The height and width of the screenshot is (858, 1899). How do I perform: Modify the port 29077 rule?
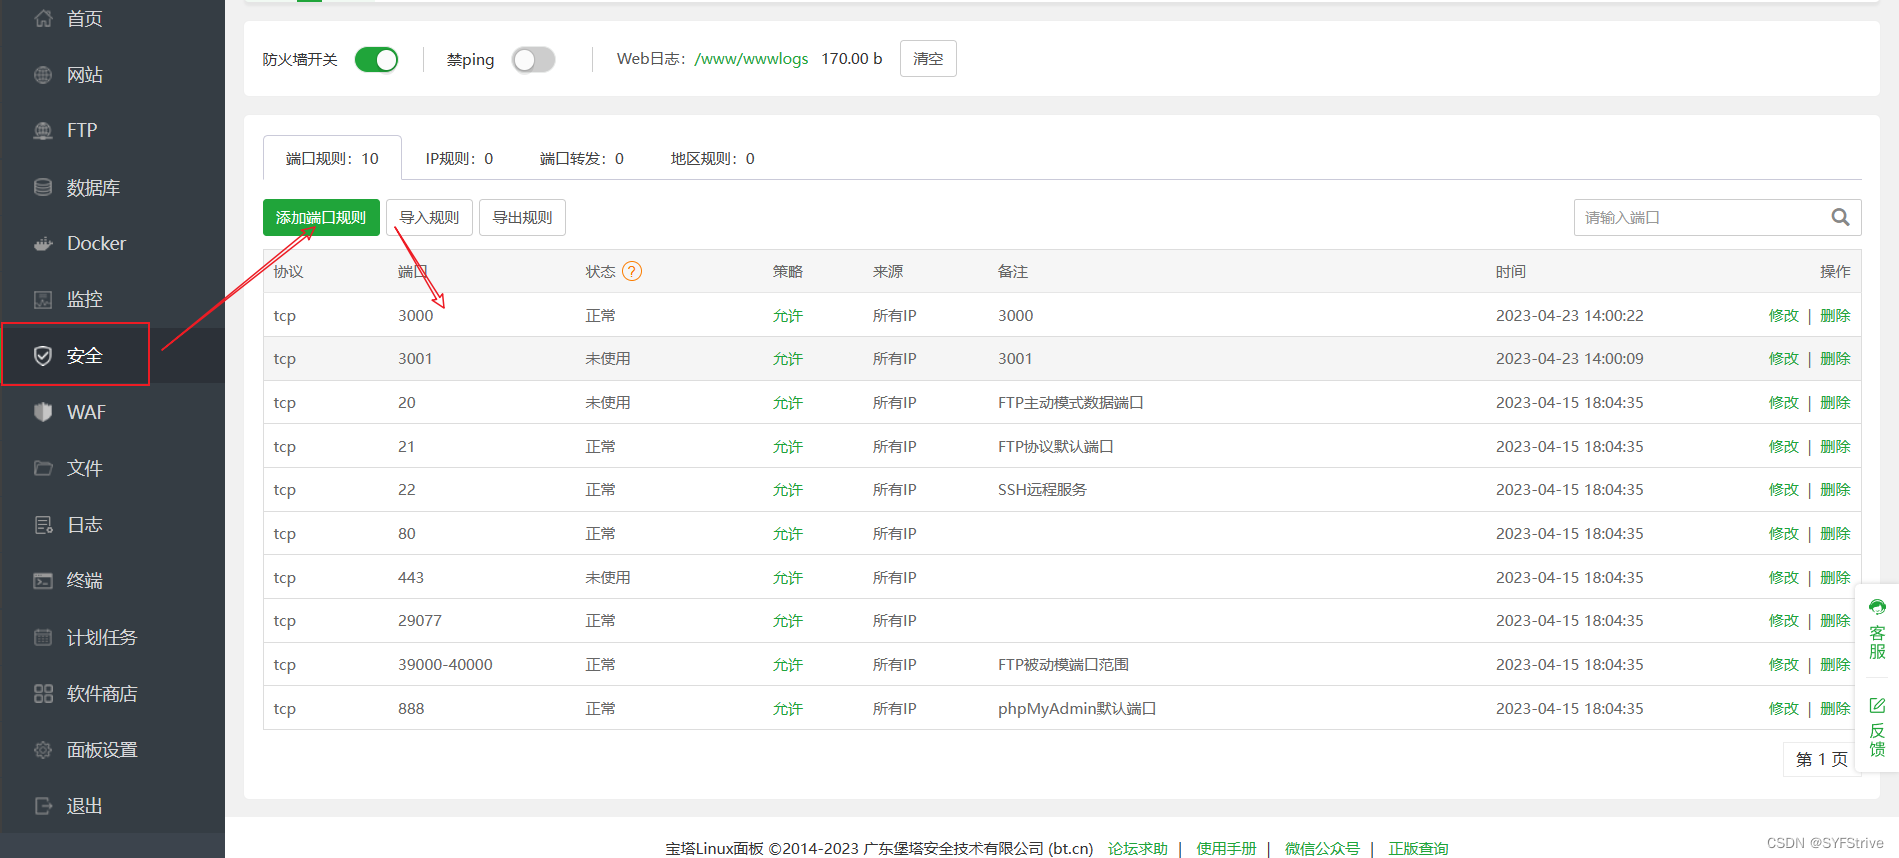pyautogui.click(x=1783, y=620)
